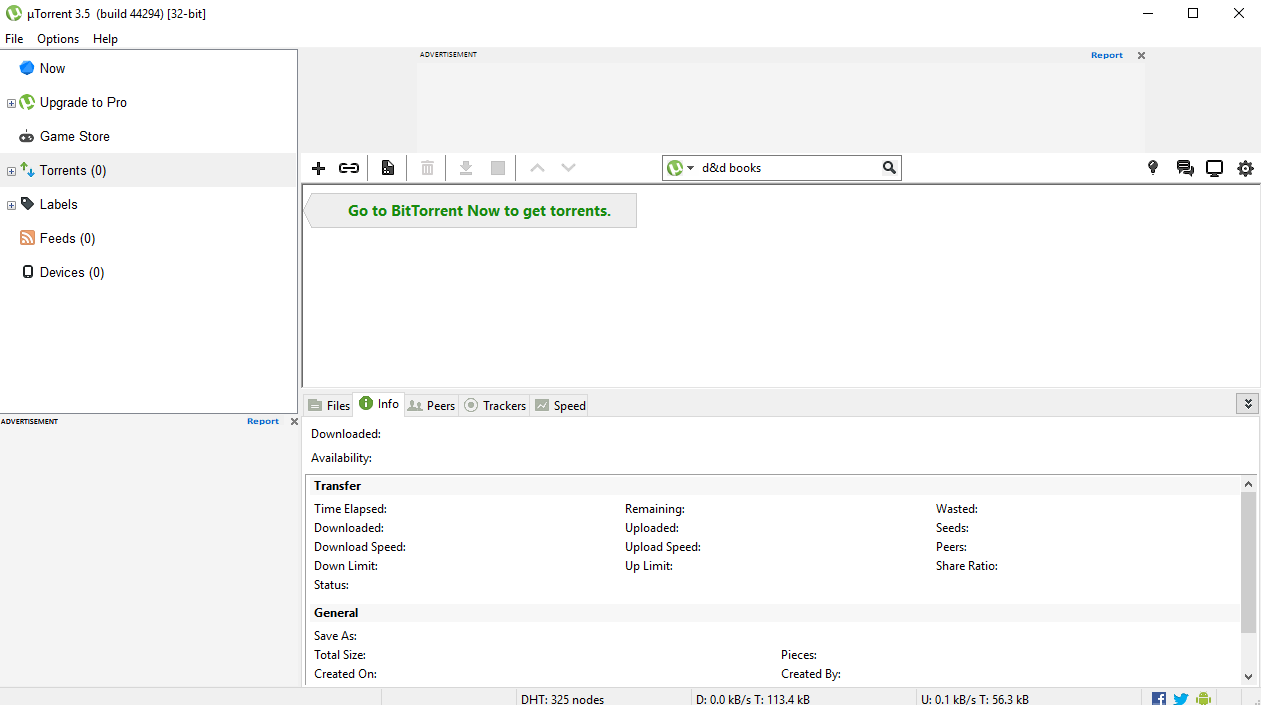Open the Help menu

click(x=105, y=39)
